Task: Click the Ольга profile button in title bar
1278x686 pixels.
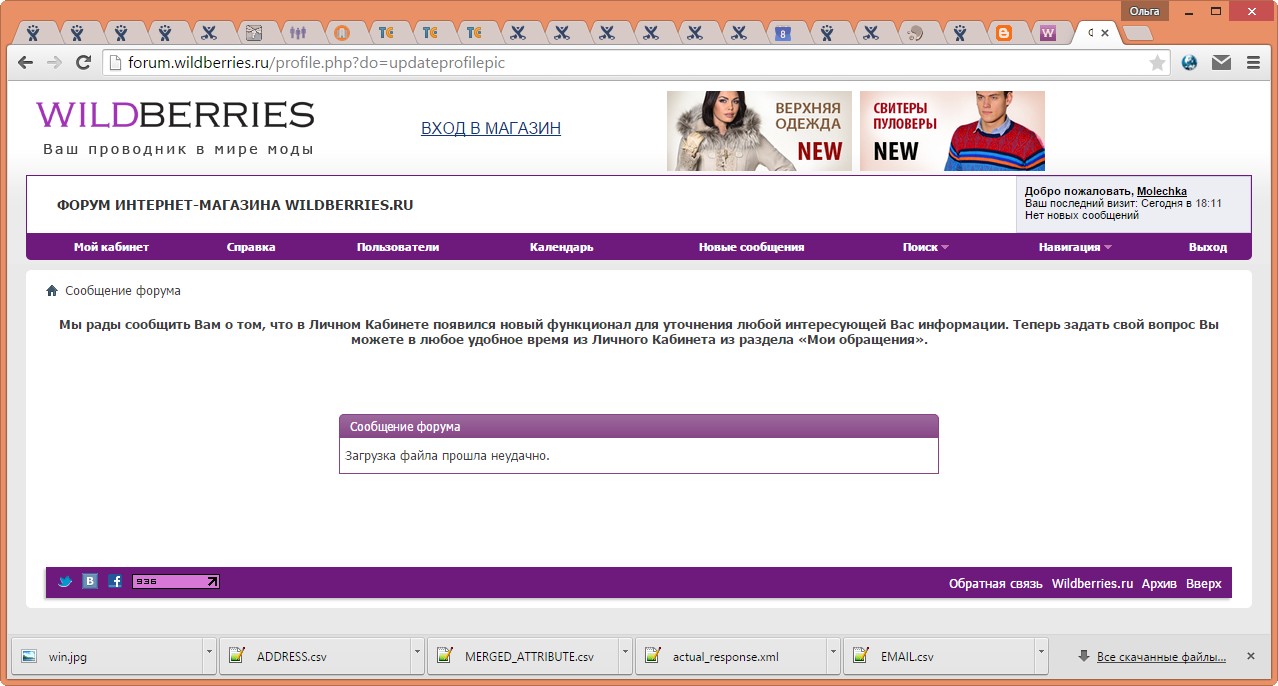Action: pos(1145,11)
